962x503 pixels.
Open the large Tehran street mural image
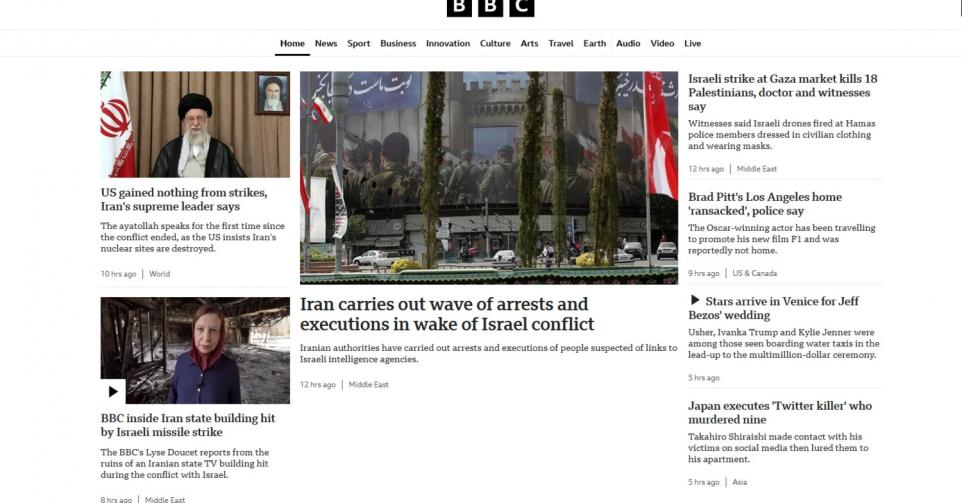(489, 178)
